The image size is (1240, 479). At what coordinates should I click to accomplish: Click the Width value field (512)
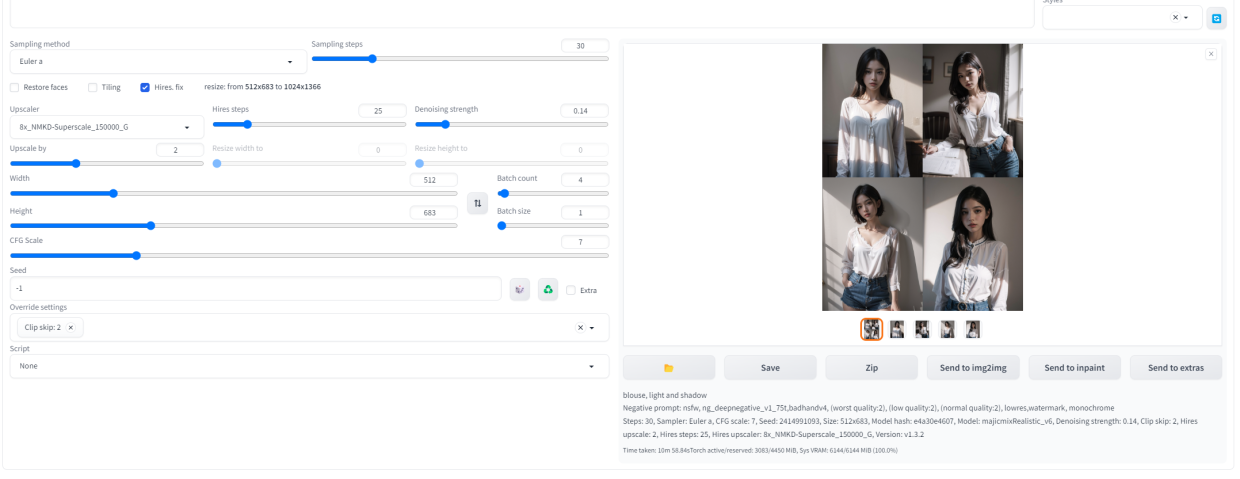click(433, 180)
